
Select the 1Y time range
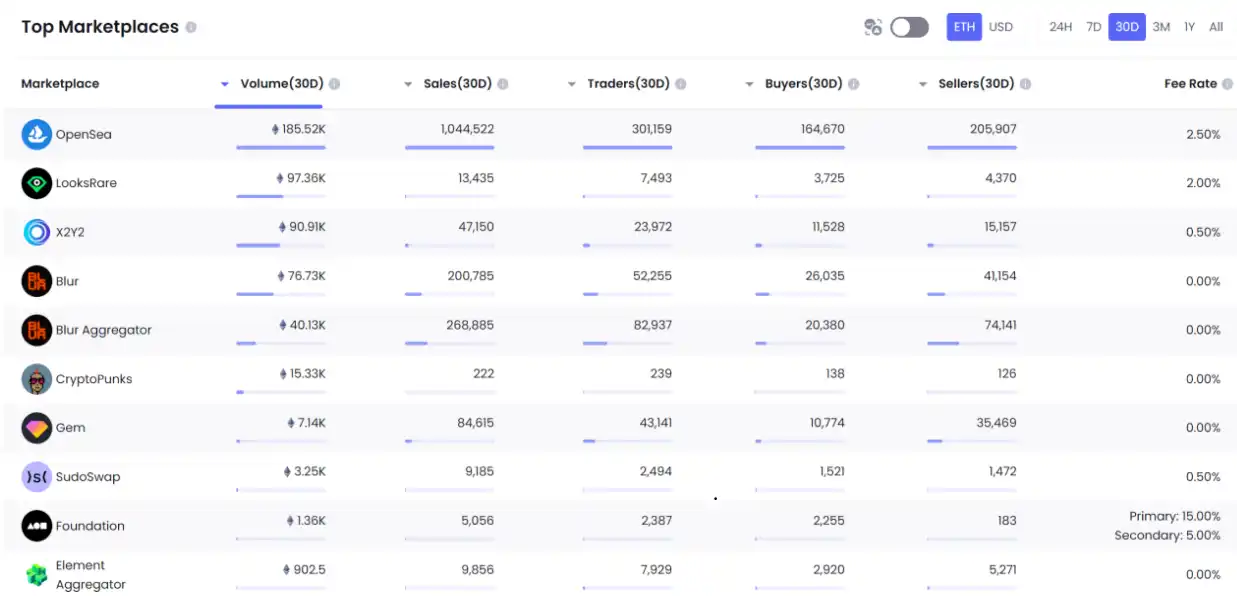click(x=1190, y=27)
